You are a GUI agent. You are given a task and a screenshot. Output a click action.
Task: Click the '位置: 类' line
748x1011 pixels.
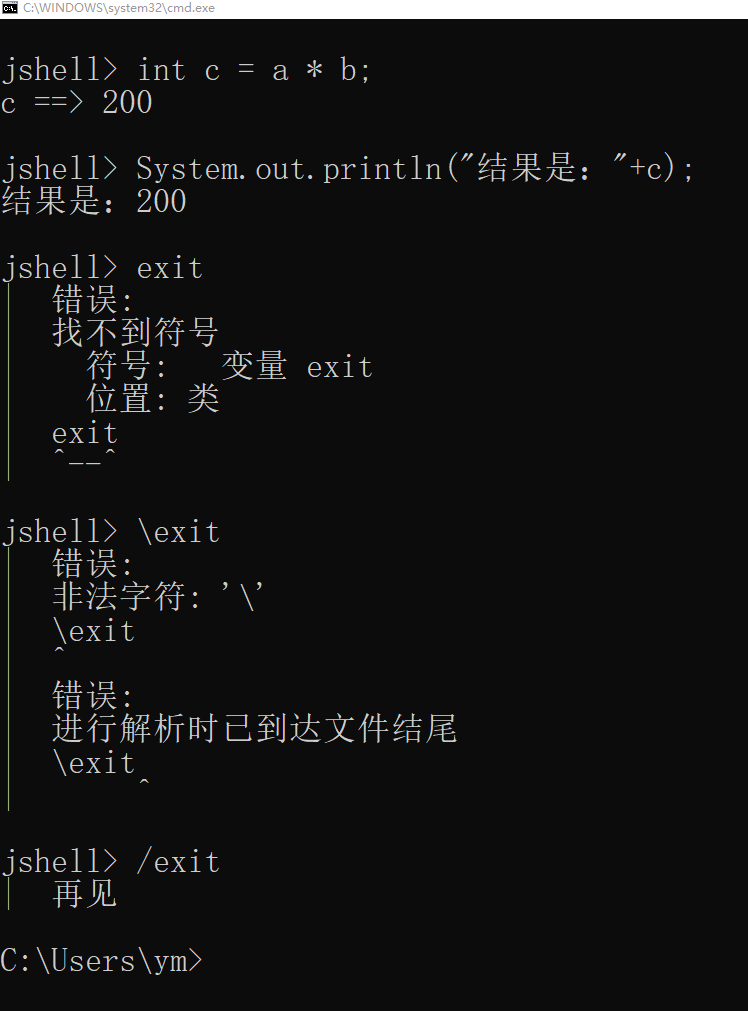(x=153, y=399)
